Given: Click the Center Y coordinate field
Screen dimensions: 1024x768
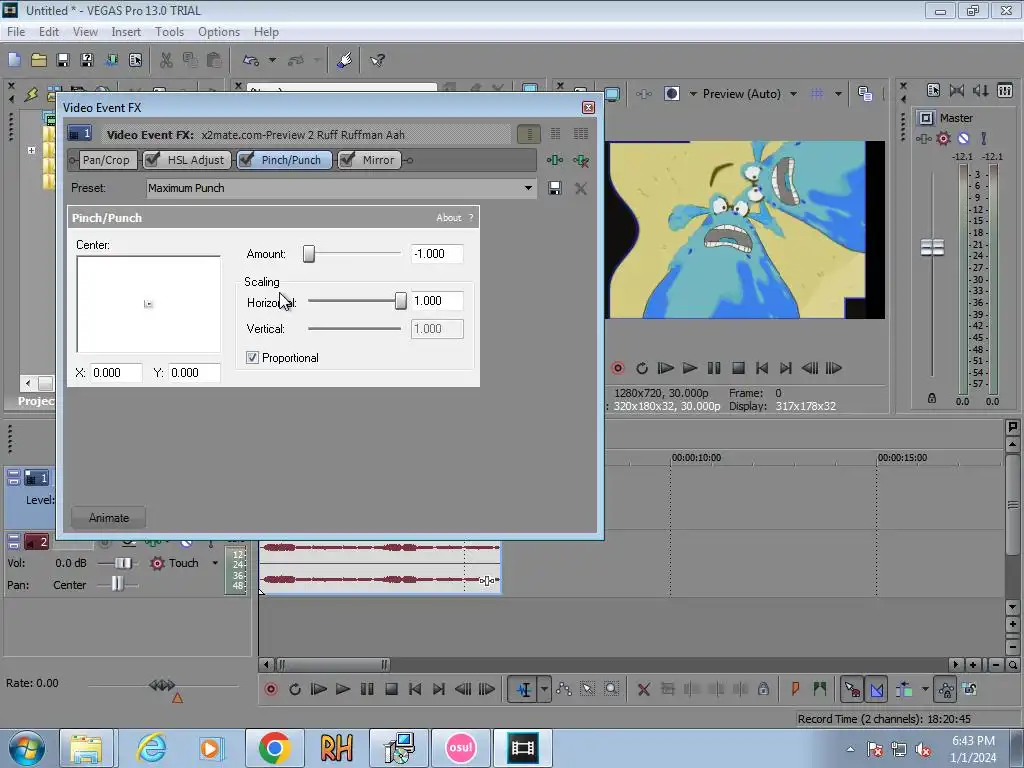Looking at the screenshot, I should 194,373.
